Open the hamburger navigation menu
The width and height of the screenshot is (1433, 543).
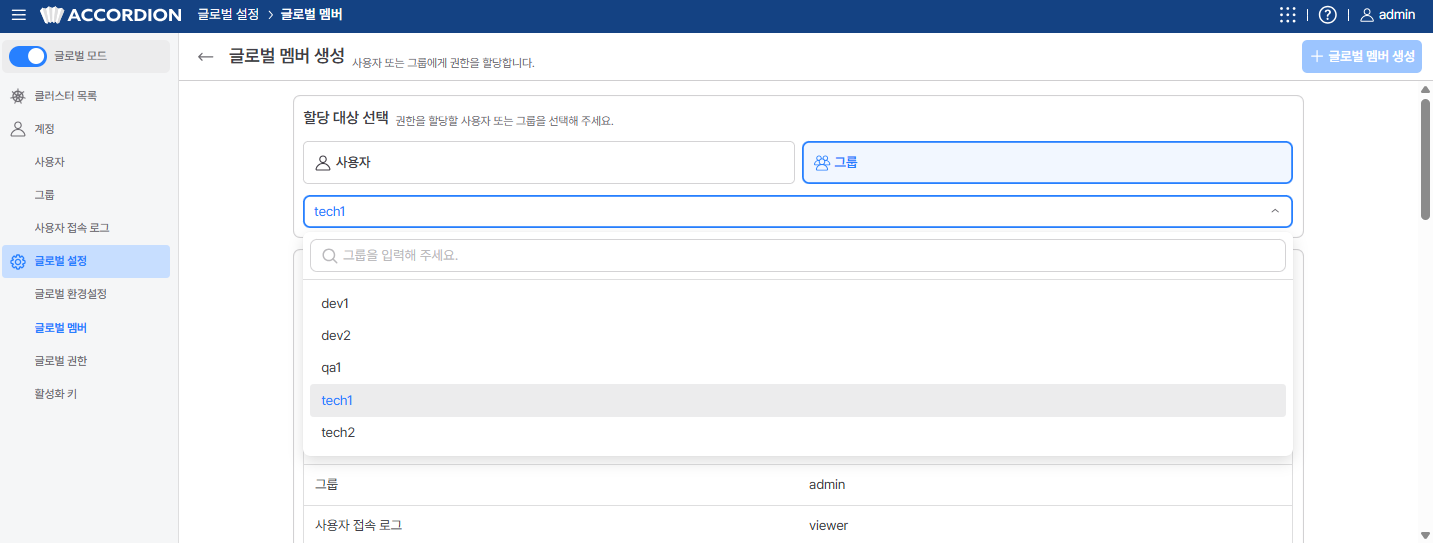pos(18,15)
